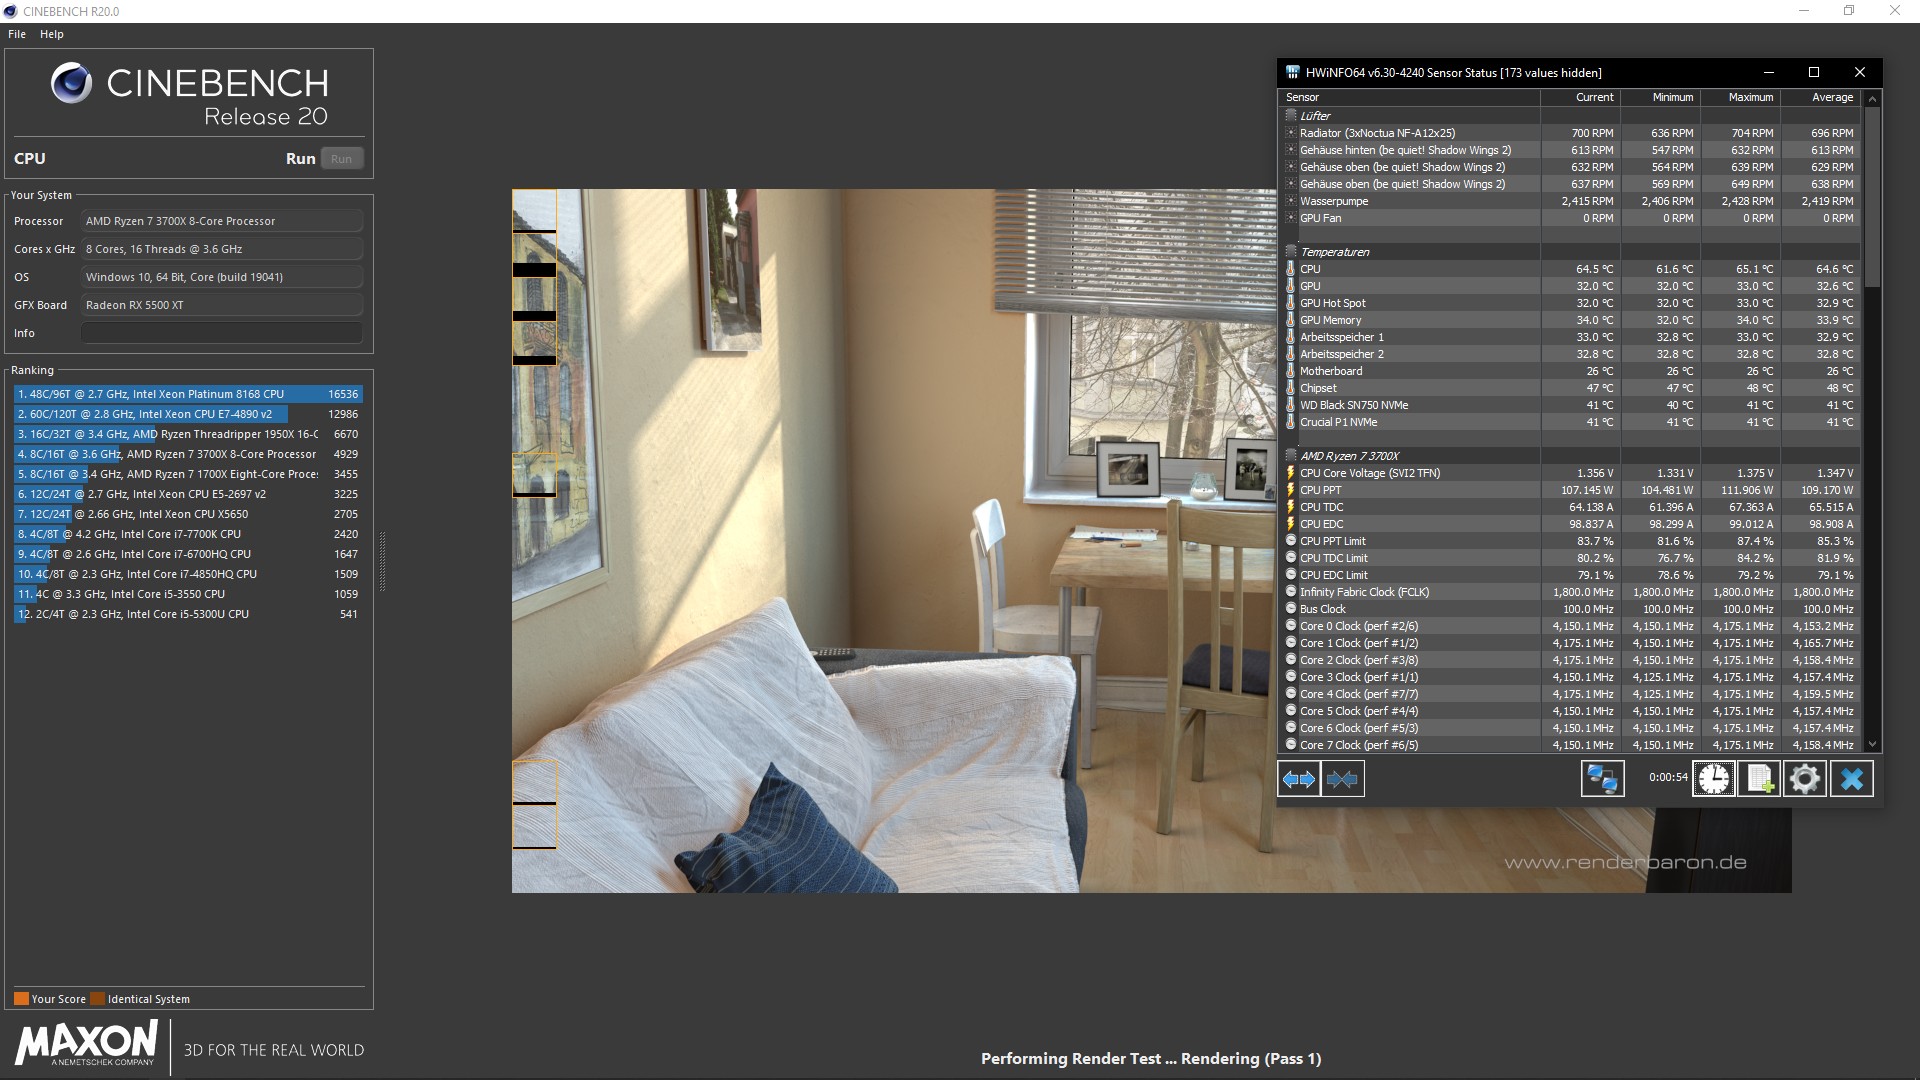Viewport: 1920px width, 1080px height.
Task: Open HWiNFO sensor settings gear icon
Action: click(1805, 779)
